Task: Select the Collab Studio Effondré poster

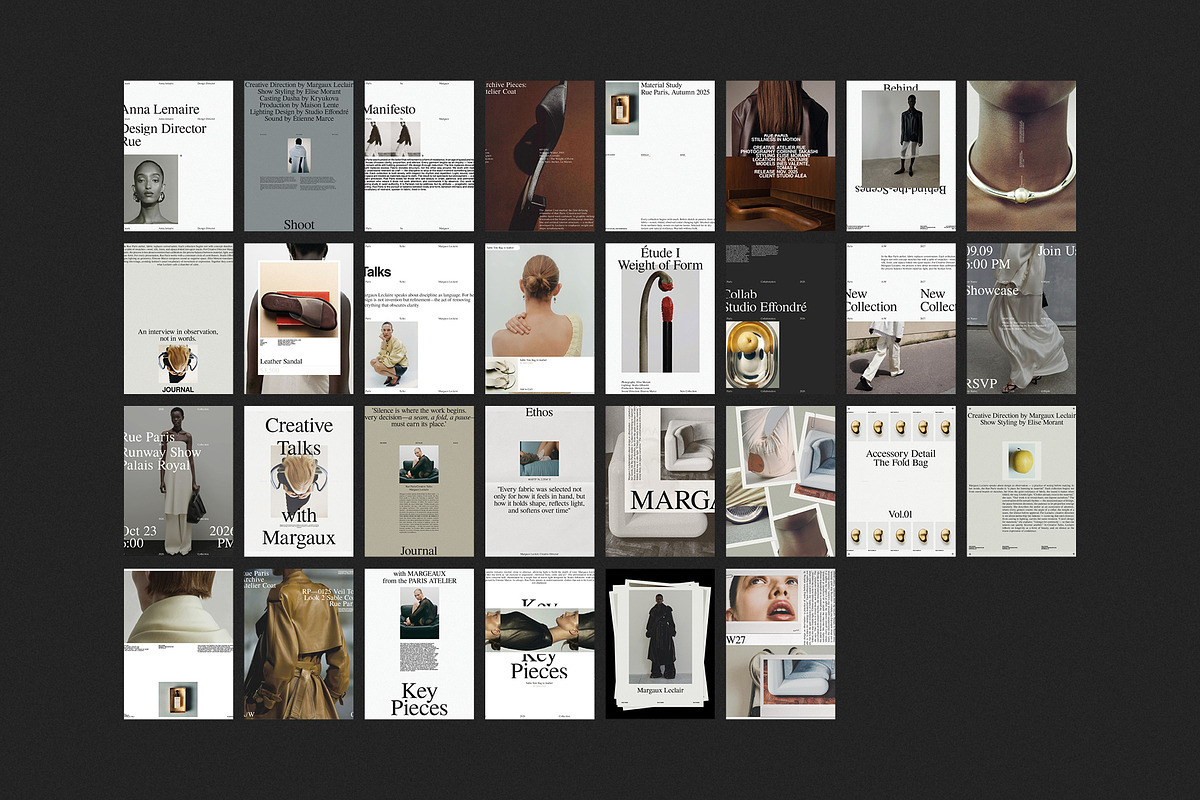Action: tap(780, 319)
